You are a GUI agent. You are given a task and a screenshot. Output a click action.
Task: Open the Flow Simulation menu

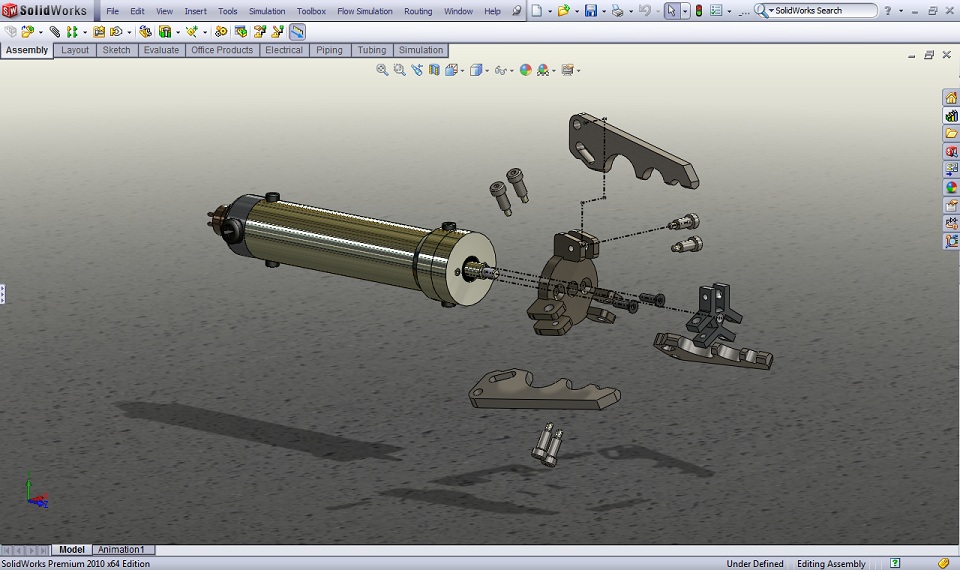[365, 11]
